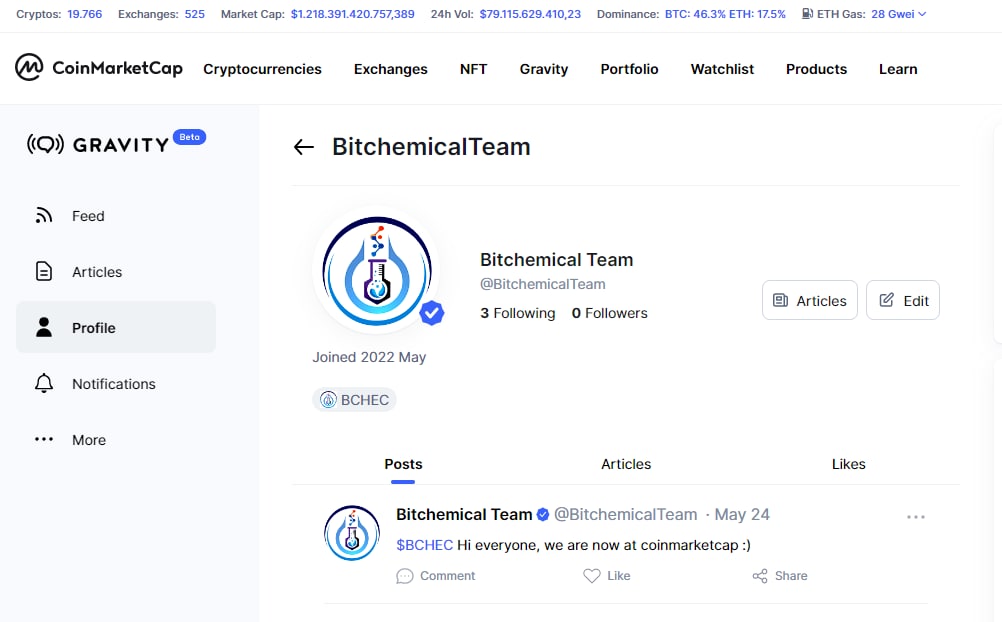Expand the ETH Gas dropdown chevron

[x=922, y=14]
